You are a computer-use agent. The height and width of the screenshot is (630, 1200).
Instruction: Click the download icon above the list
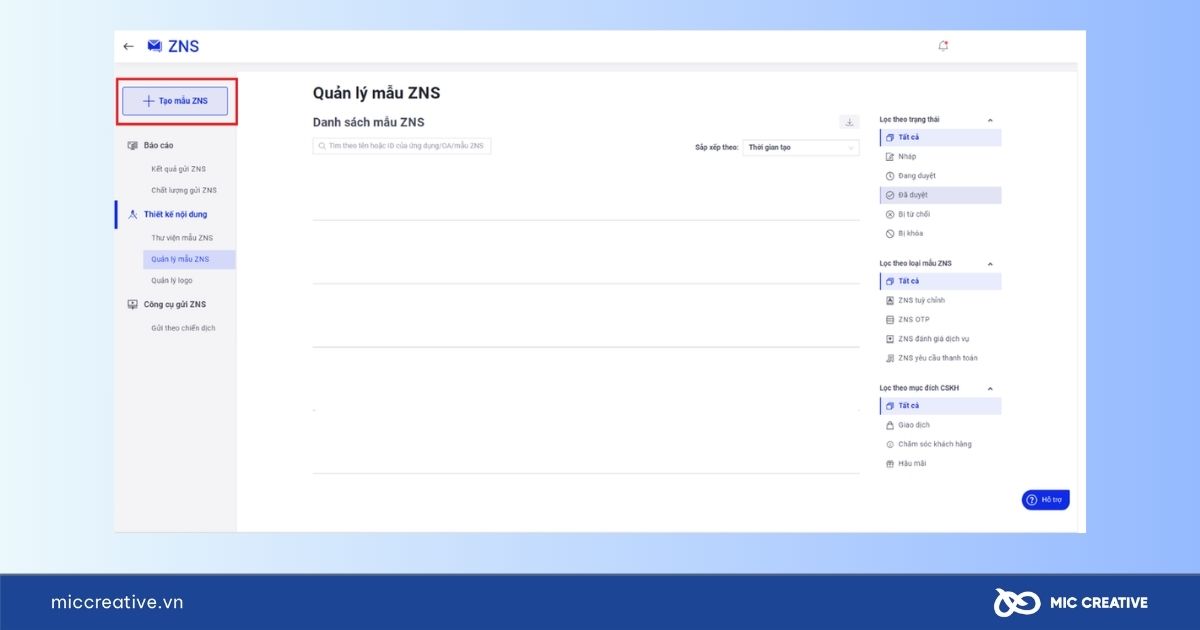(849, 122)
